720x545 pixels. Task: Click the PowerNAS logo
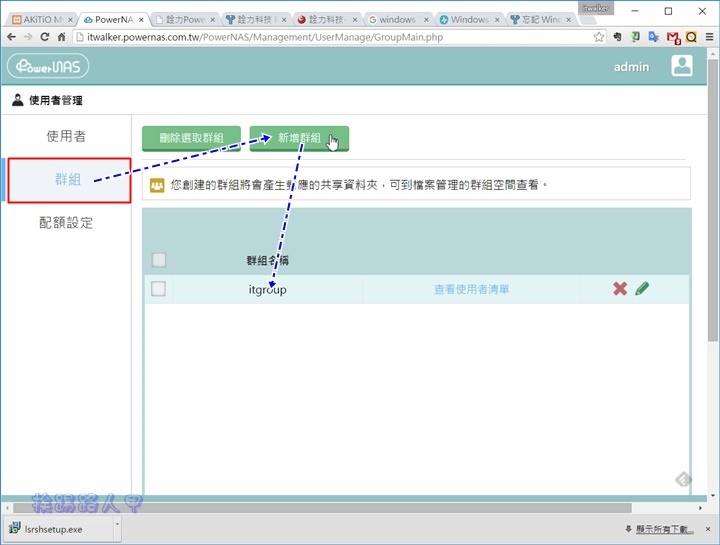[48, 66]
